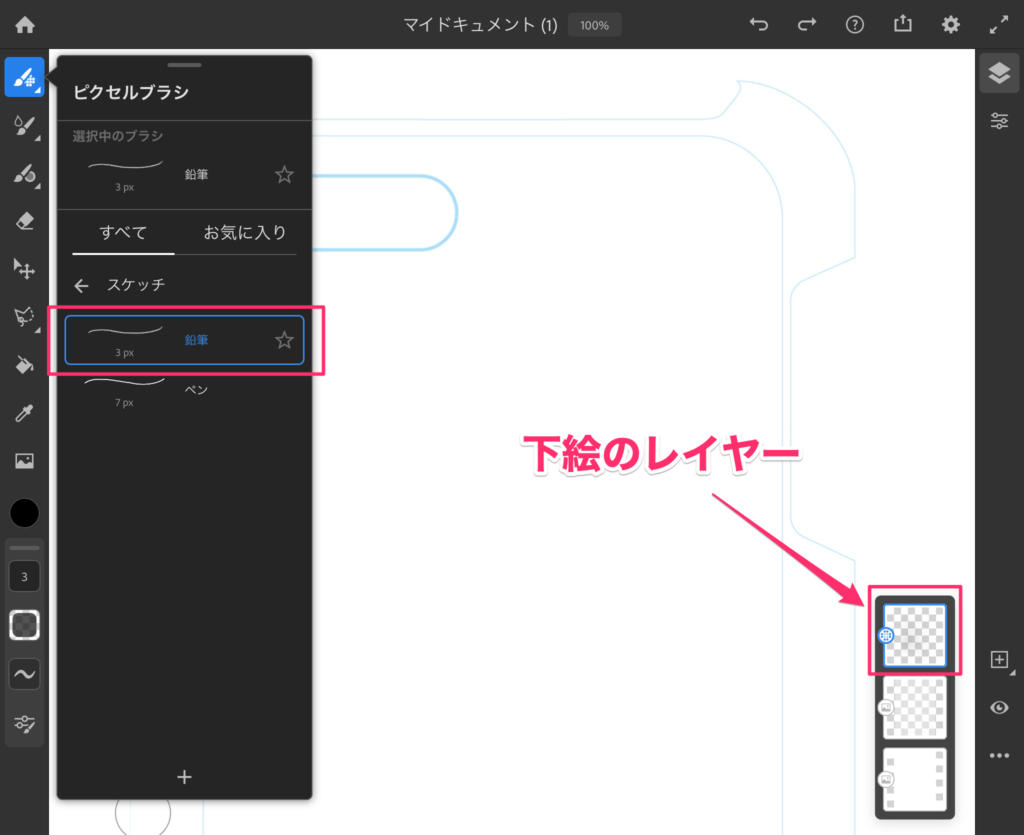
Task: Favorite the 鉛筆 brush in Sketch list
Action: point(284,341)
